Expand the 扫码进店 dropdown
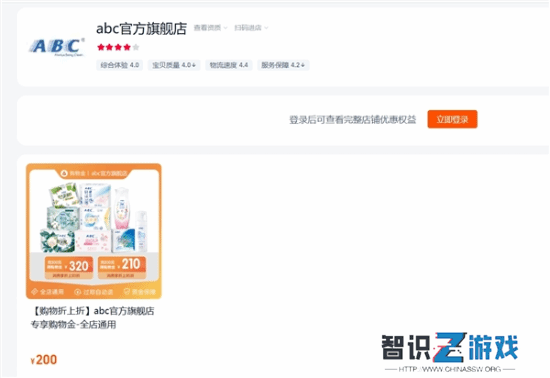Image resolution: width=550 pixels, height=378 pixels. click(x=251, y=28)
